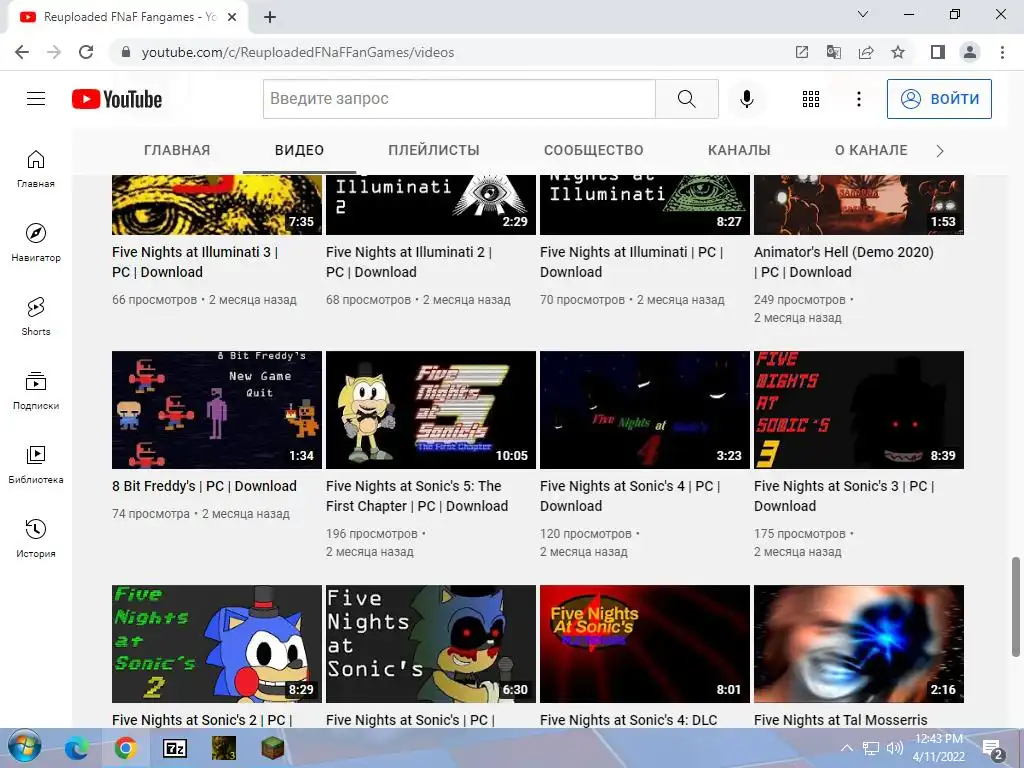This screenshot has width=1024, height=768.
Task: Open Подписки in sidebar
Action: pos(36,391)
